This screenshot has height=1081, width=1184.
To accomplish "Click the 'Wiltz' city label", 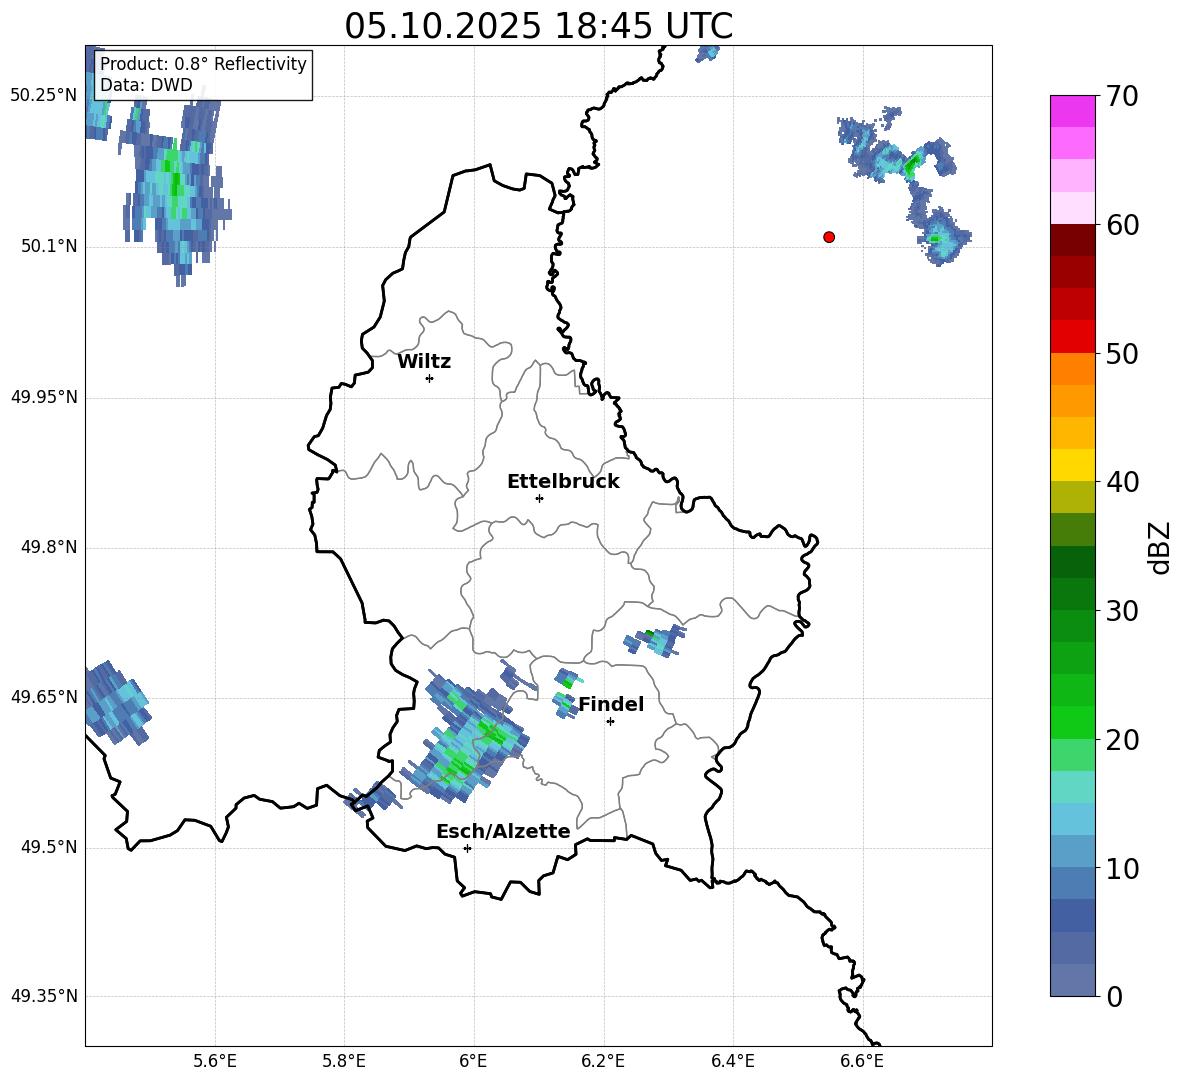I will [x=424, y=362].
